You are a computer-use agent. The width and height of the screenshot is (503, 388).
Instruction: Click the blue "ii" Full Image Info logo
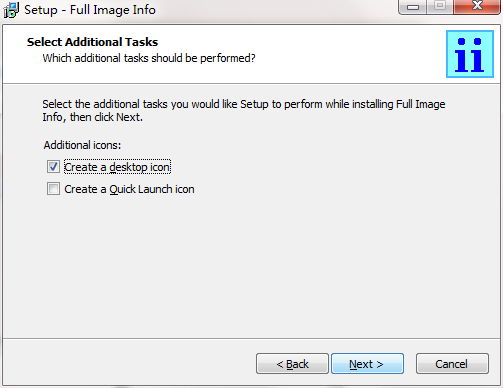click(x=470, y=54)
